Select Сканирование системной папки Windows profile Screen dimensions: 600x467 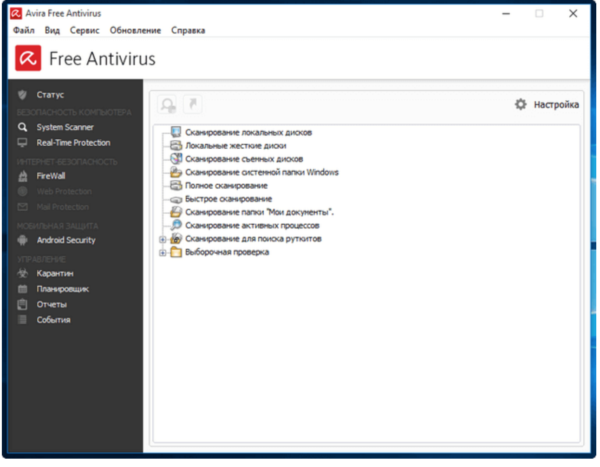(262, 172)
